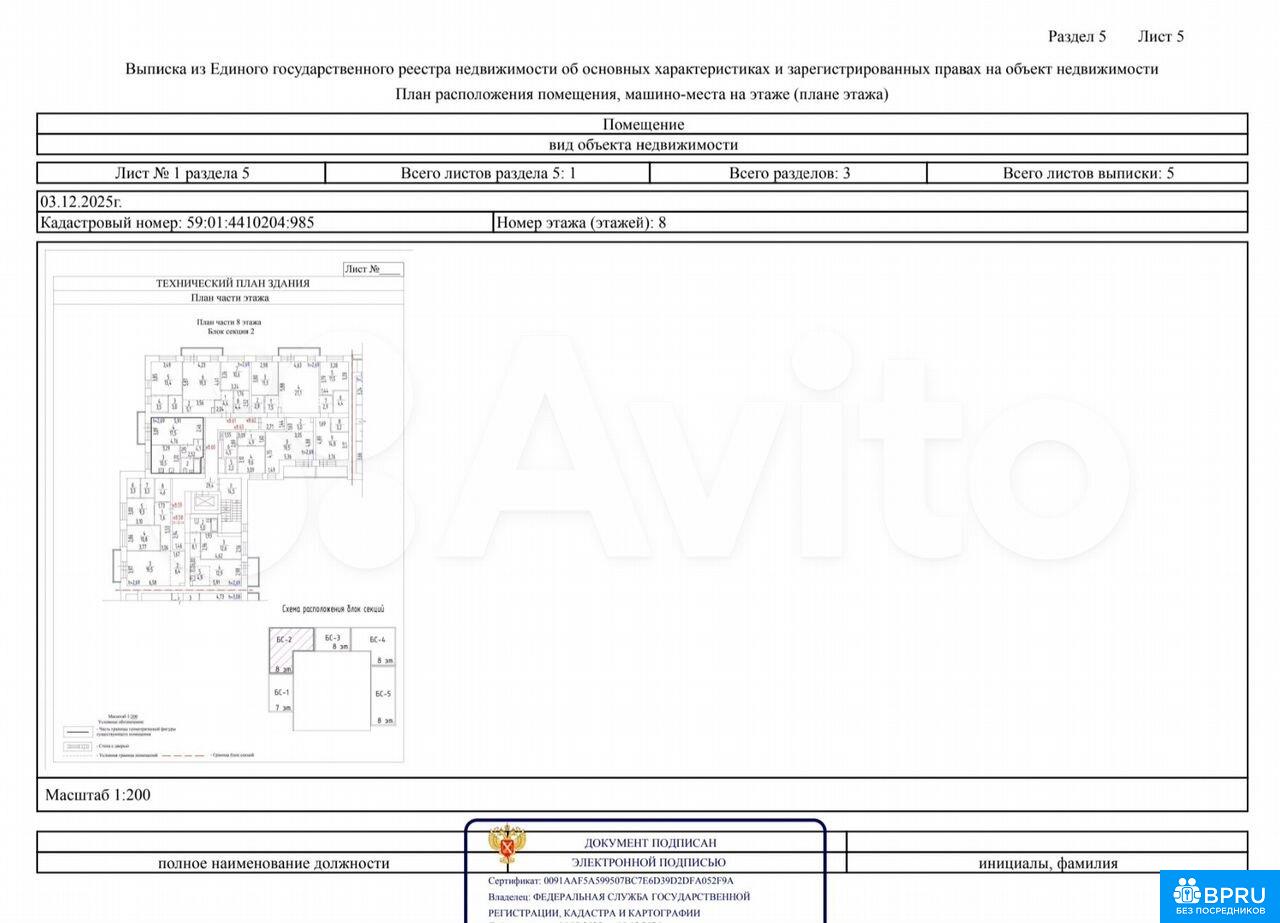Click the 'Лист №' box on plan
The width and height of the screenshot is (1280, 923).
tap(372, 269)
